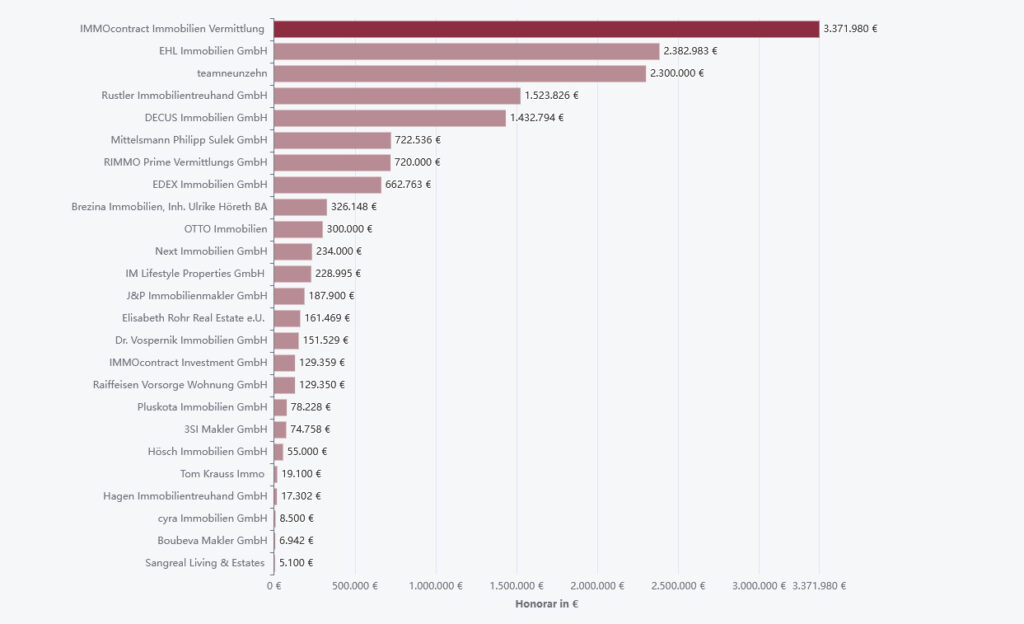This screenshot has height=624, width=1024.
Task: Click label '3SI Makler GmbH'
Action: 225,429
